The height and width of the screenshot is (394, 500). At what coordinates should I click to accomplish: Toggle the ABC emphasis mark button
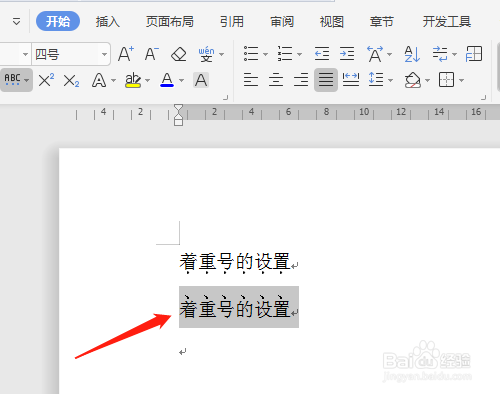click(x=12, y=80)
